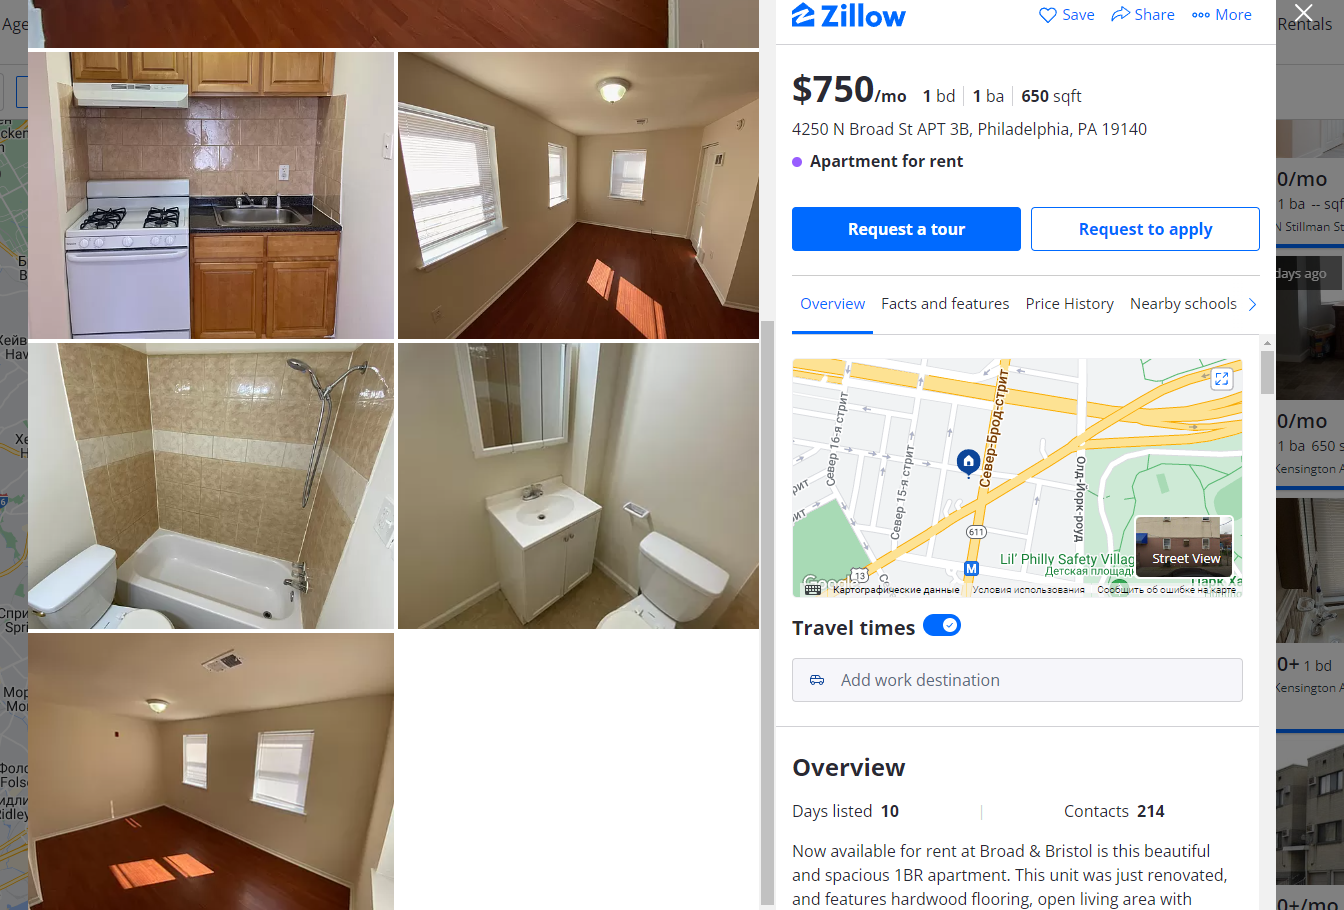Open the More options menu
This screenshot has height=910, width=1344.
point(1222,15)
